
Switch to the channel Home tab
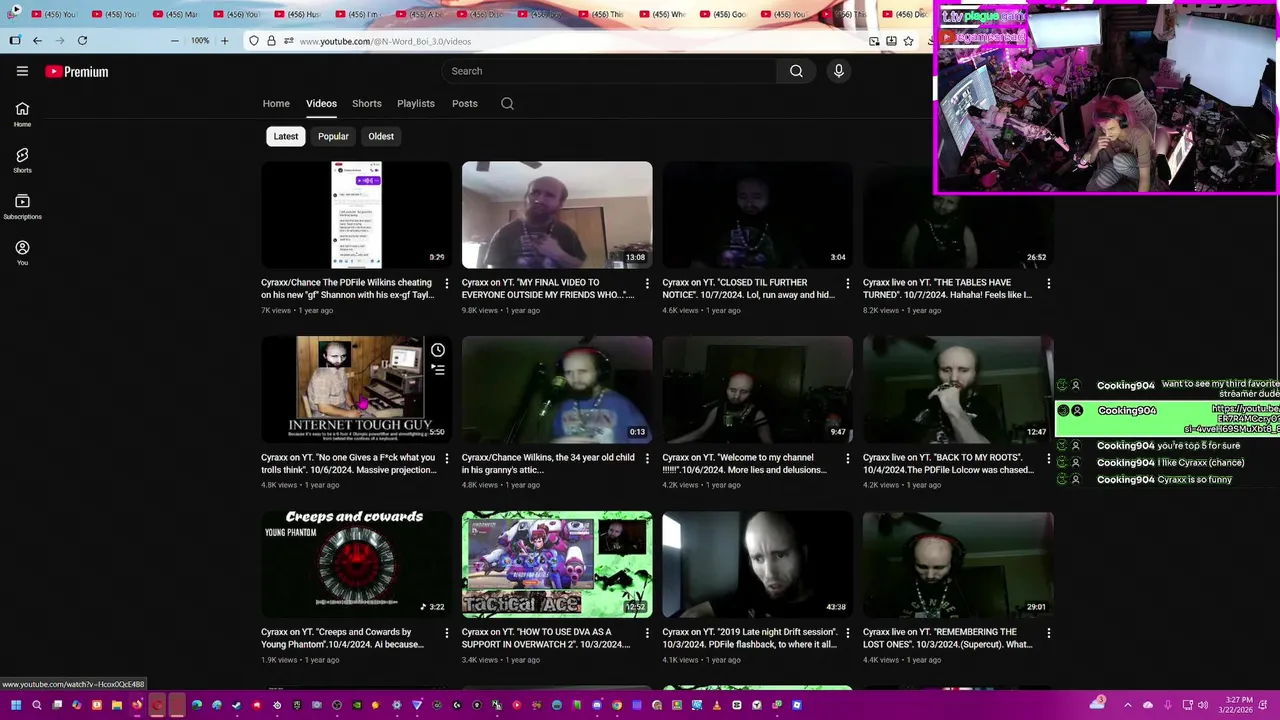[x=276, y=103]
